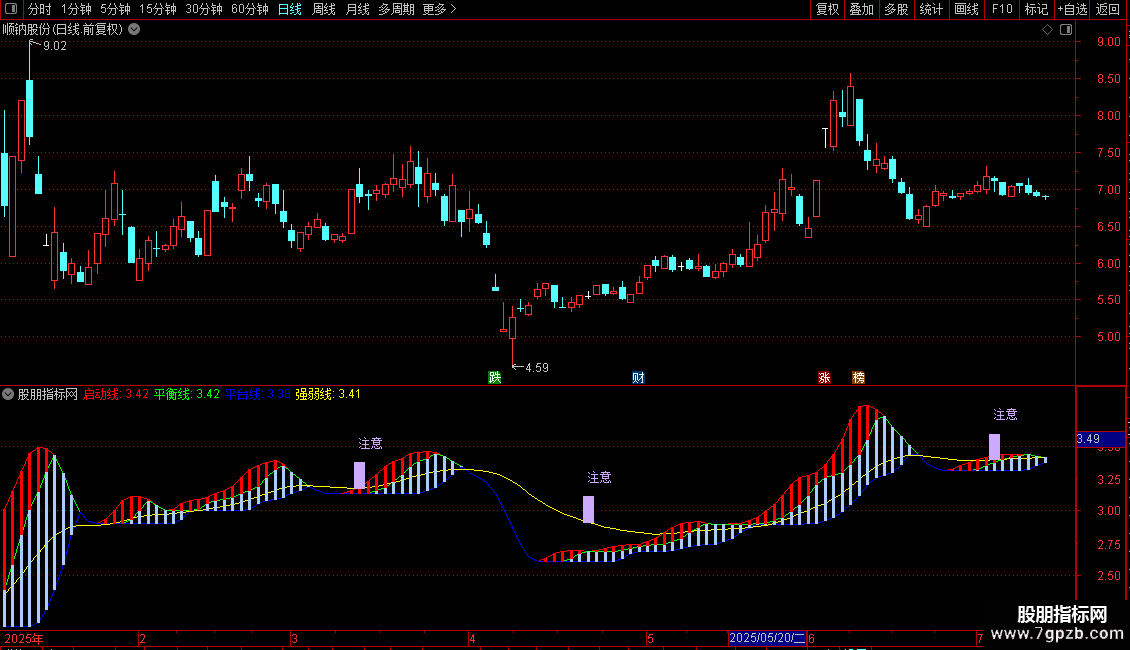Select the 60分钟 period tab
The height and width of the screenshot is (650, 1130).
pos(250,9)
